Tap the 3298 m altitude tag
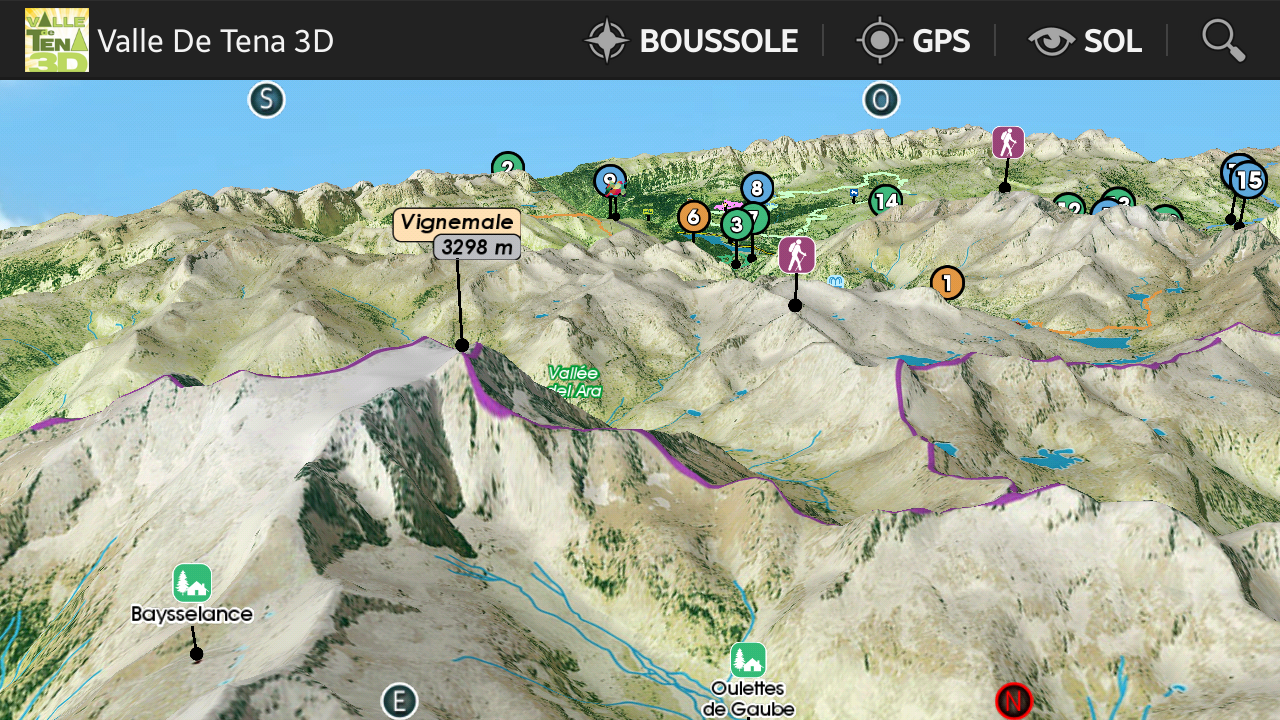The width and height of the screenshot is (1280, 720). point(477,247)
